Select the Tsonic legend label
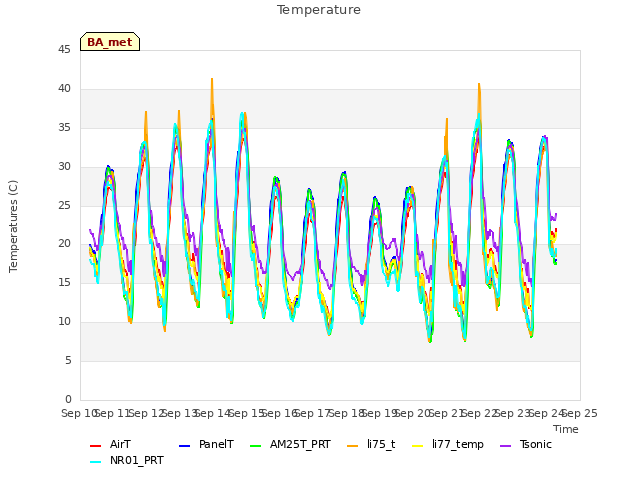 (x=536, y=444)
